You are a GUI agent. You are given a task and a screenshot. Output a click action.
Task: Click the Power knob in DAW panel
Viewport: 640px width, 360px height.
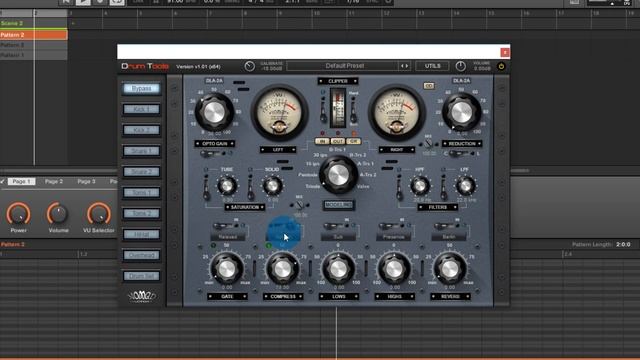[x=18, y=214]
